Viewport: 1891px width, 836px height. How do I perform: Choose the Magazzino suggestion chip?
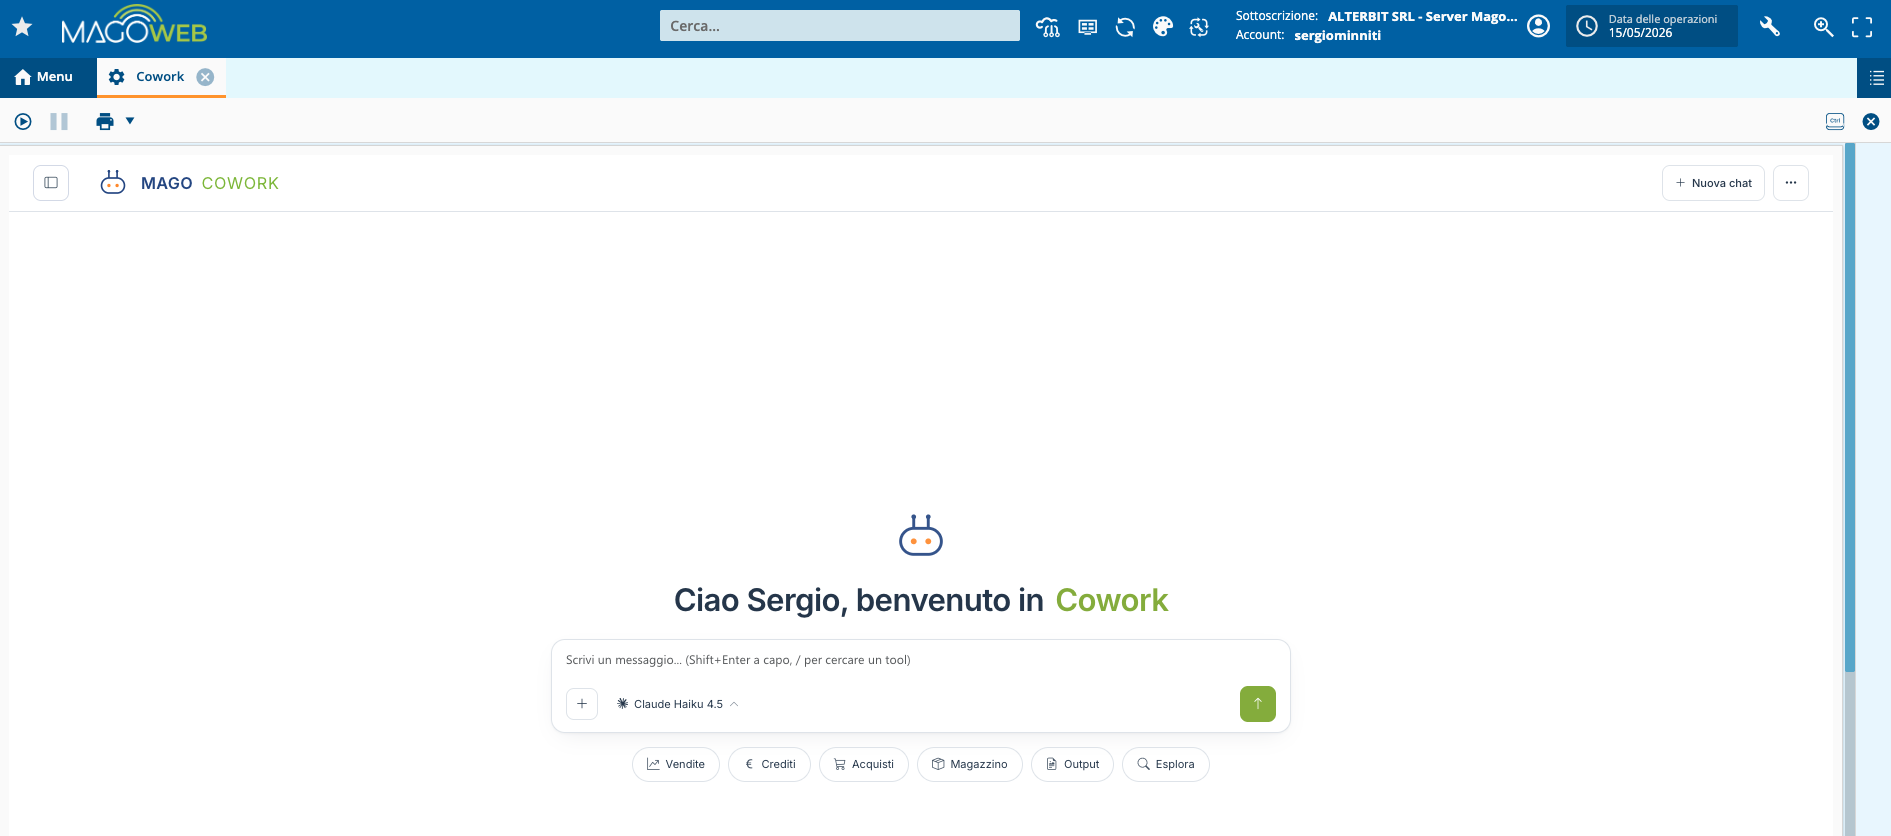(x=970, y=764)
